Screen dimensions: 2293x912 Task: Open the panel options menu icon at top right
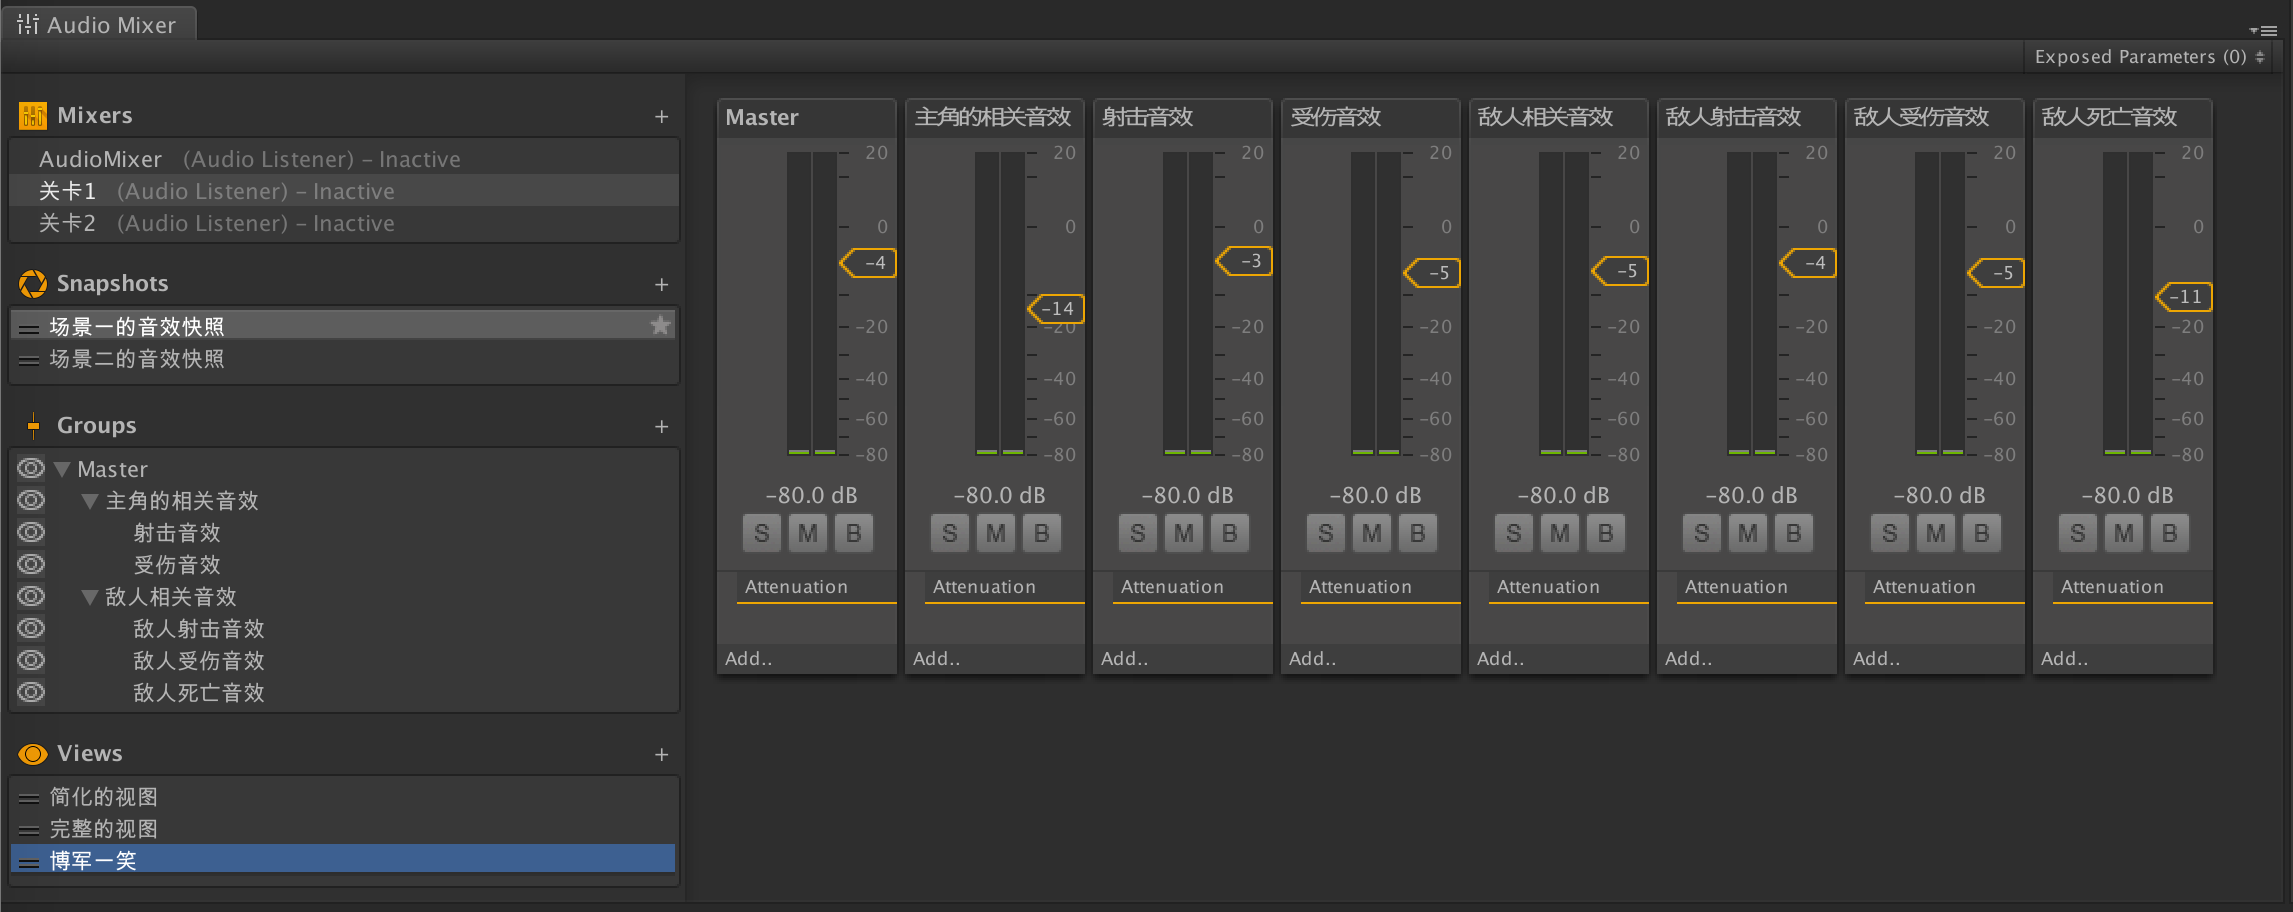(2267, 30)
